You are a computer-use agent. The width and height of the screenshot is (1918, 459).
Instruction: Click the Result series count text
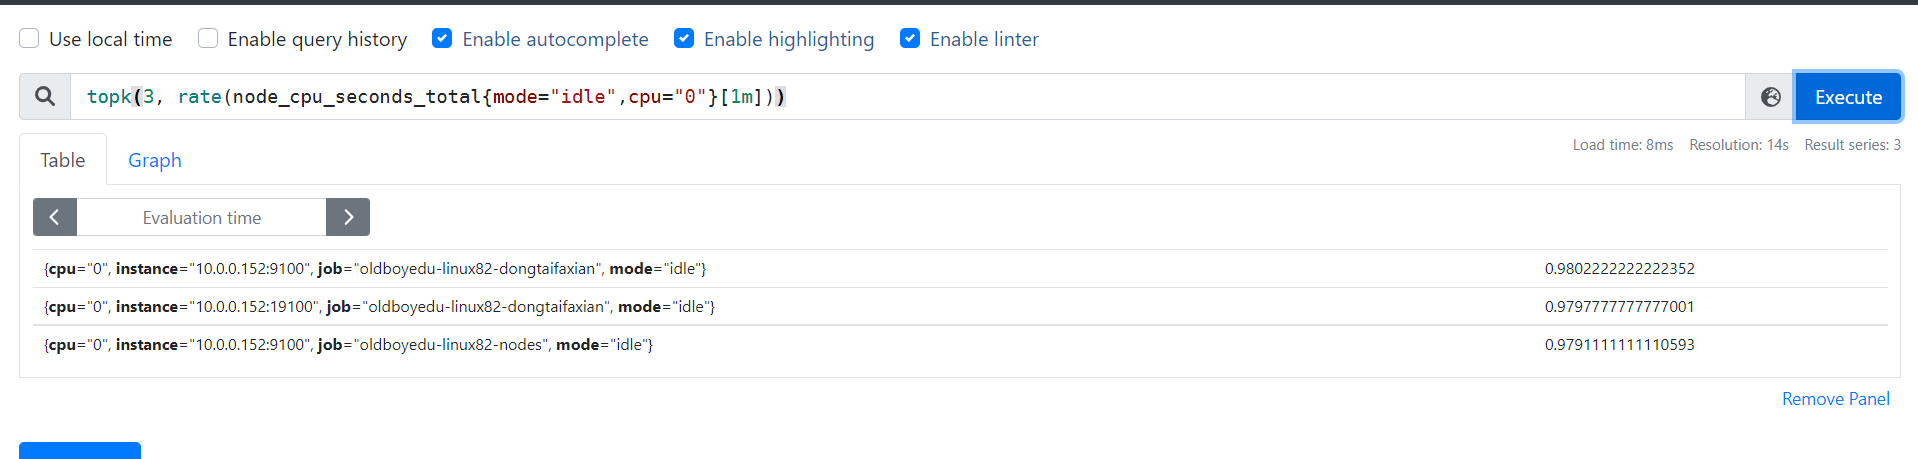[x=1852, y=145]
